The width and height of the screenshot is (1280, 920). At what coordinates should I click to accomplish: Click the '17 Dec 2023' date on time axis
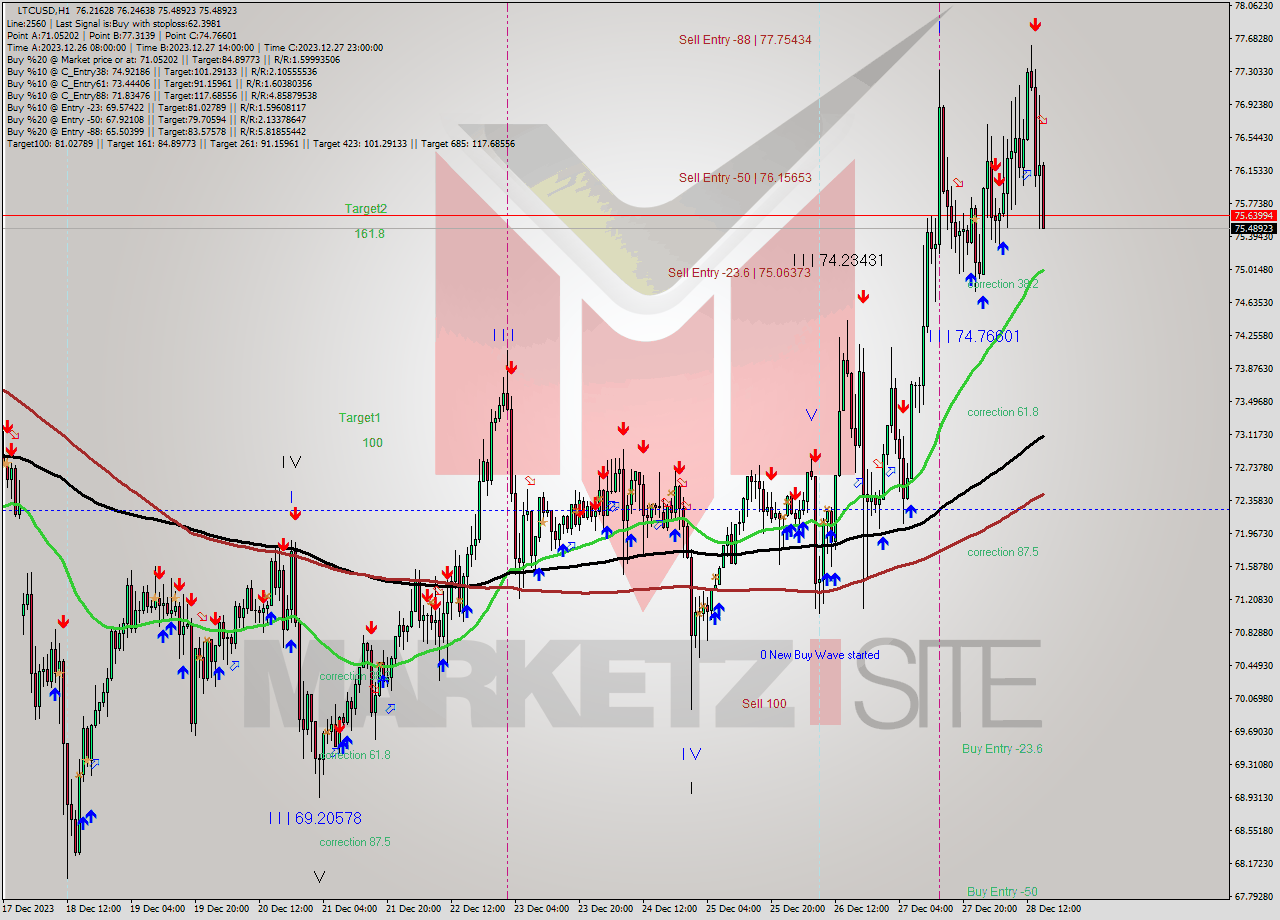(30, 909)
